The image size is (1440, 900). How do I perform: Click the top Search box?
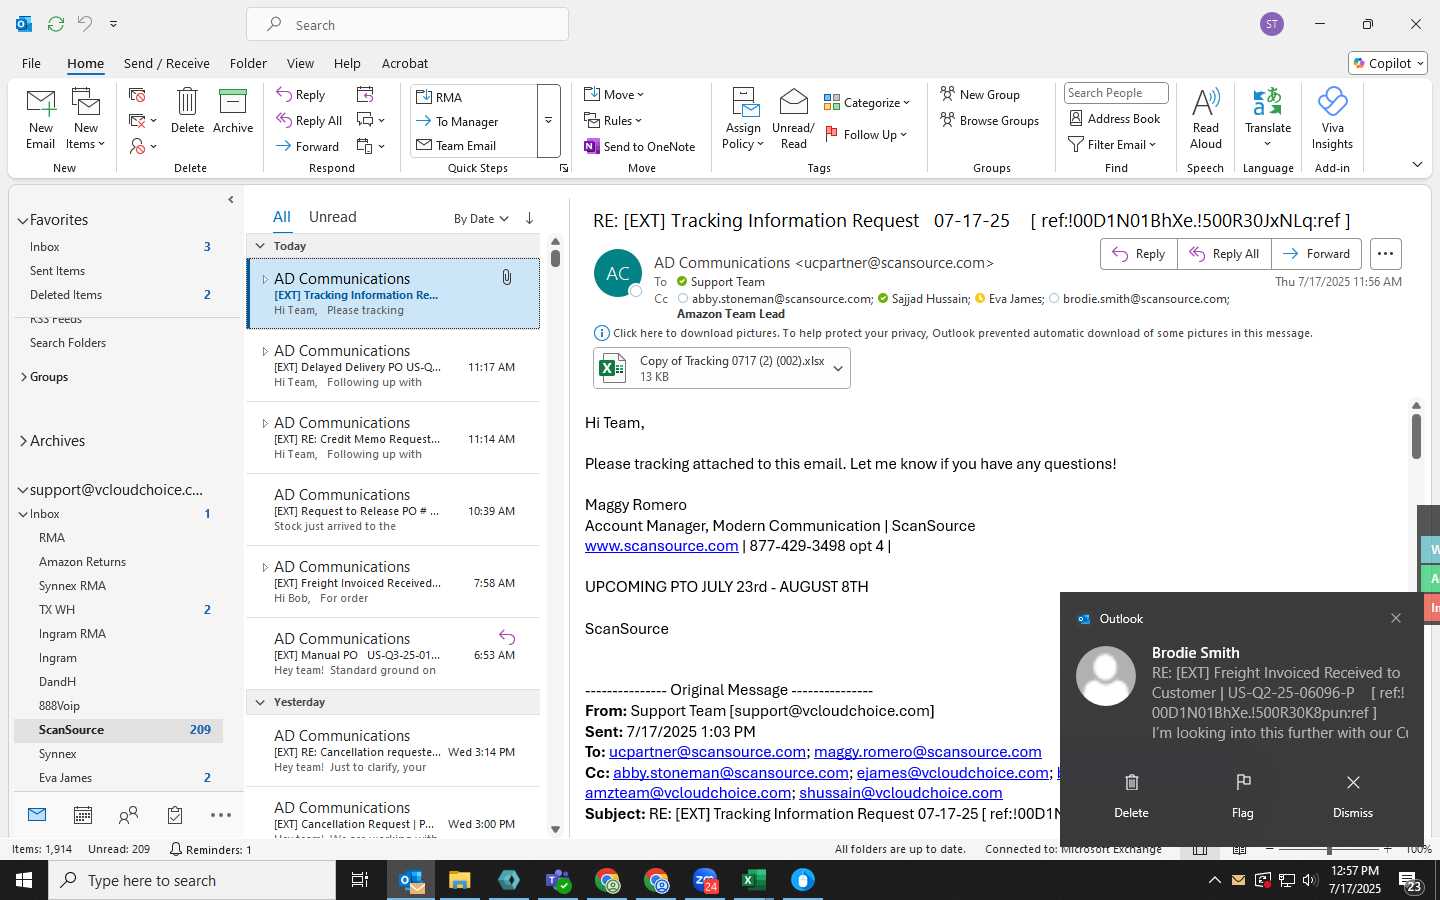click(408, 25)
